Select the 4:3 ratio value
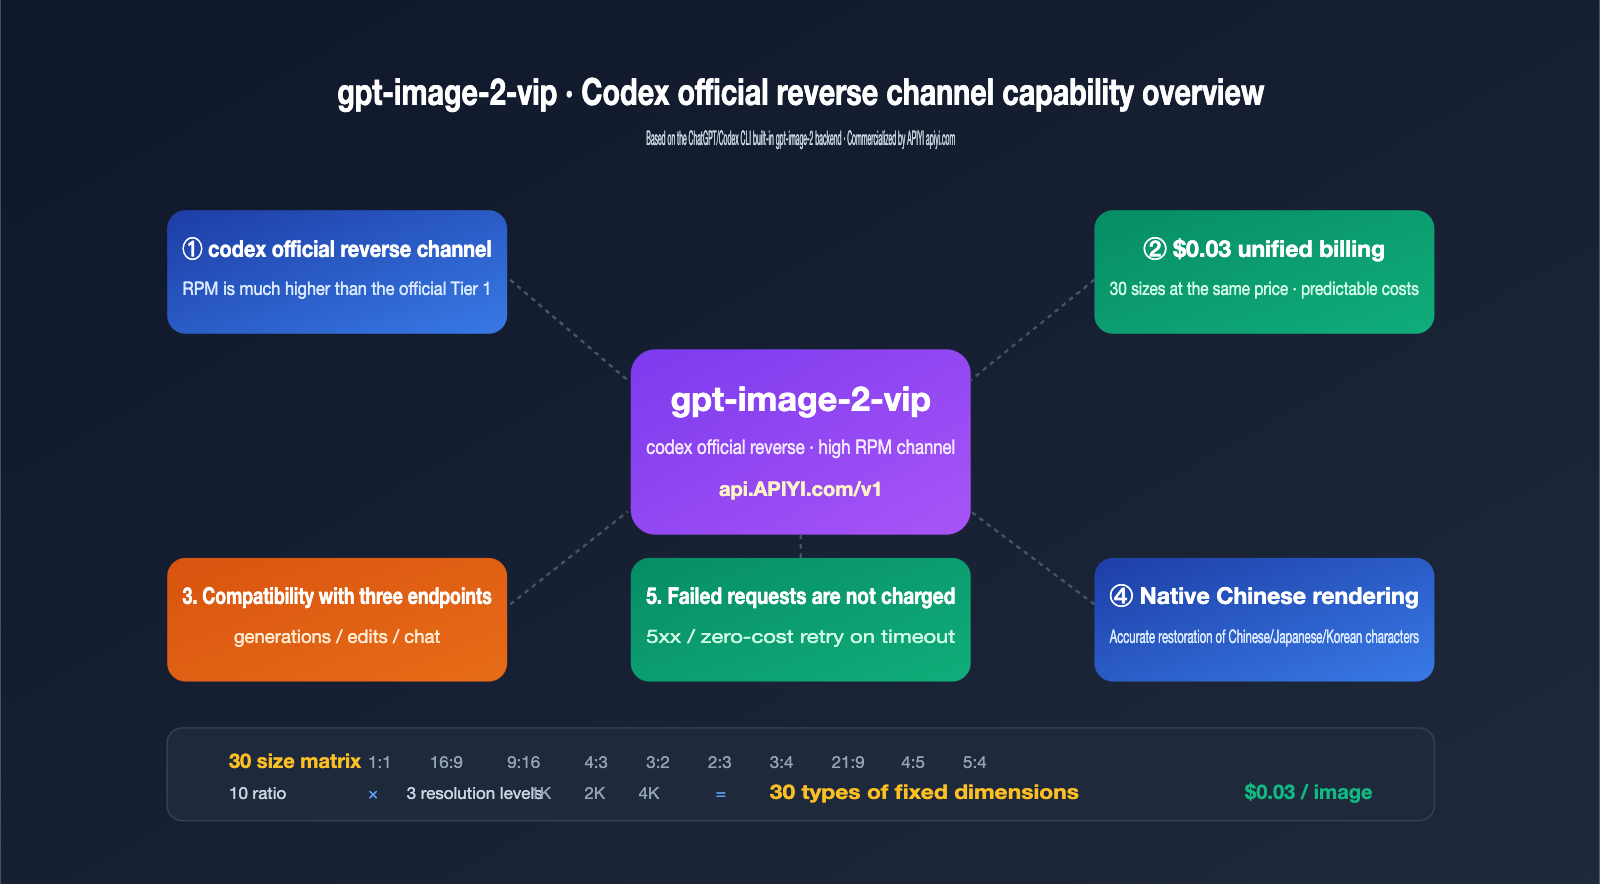 tap(596, 762)
